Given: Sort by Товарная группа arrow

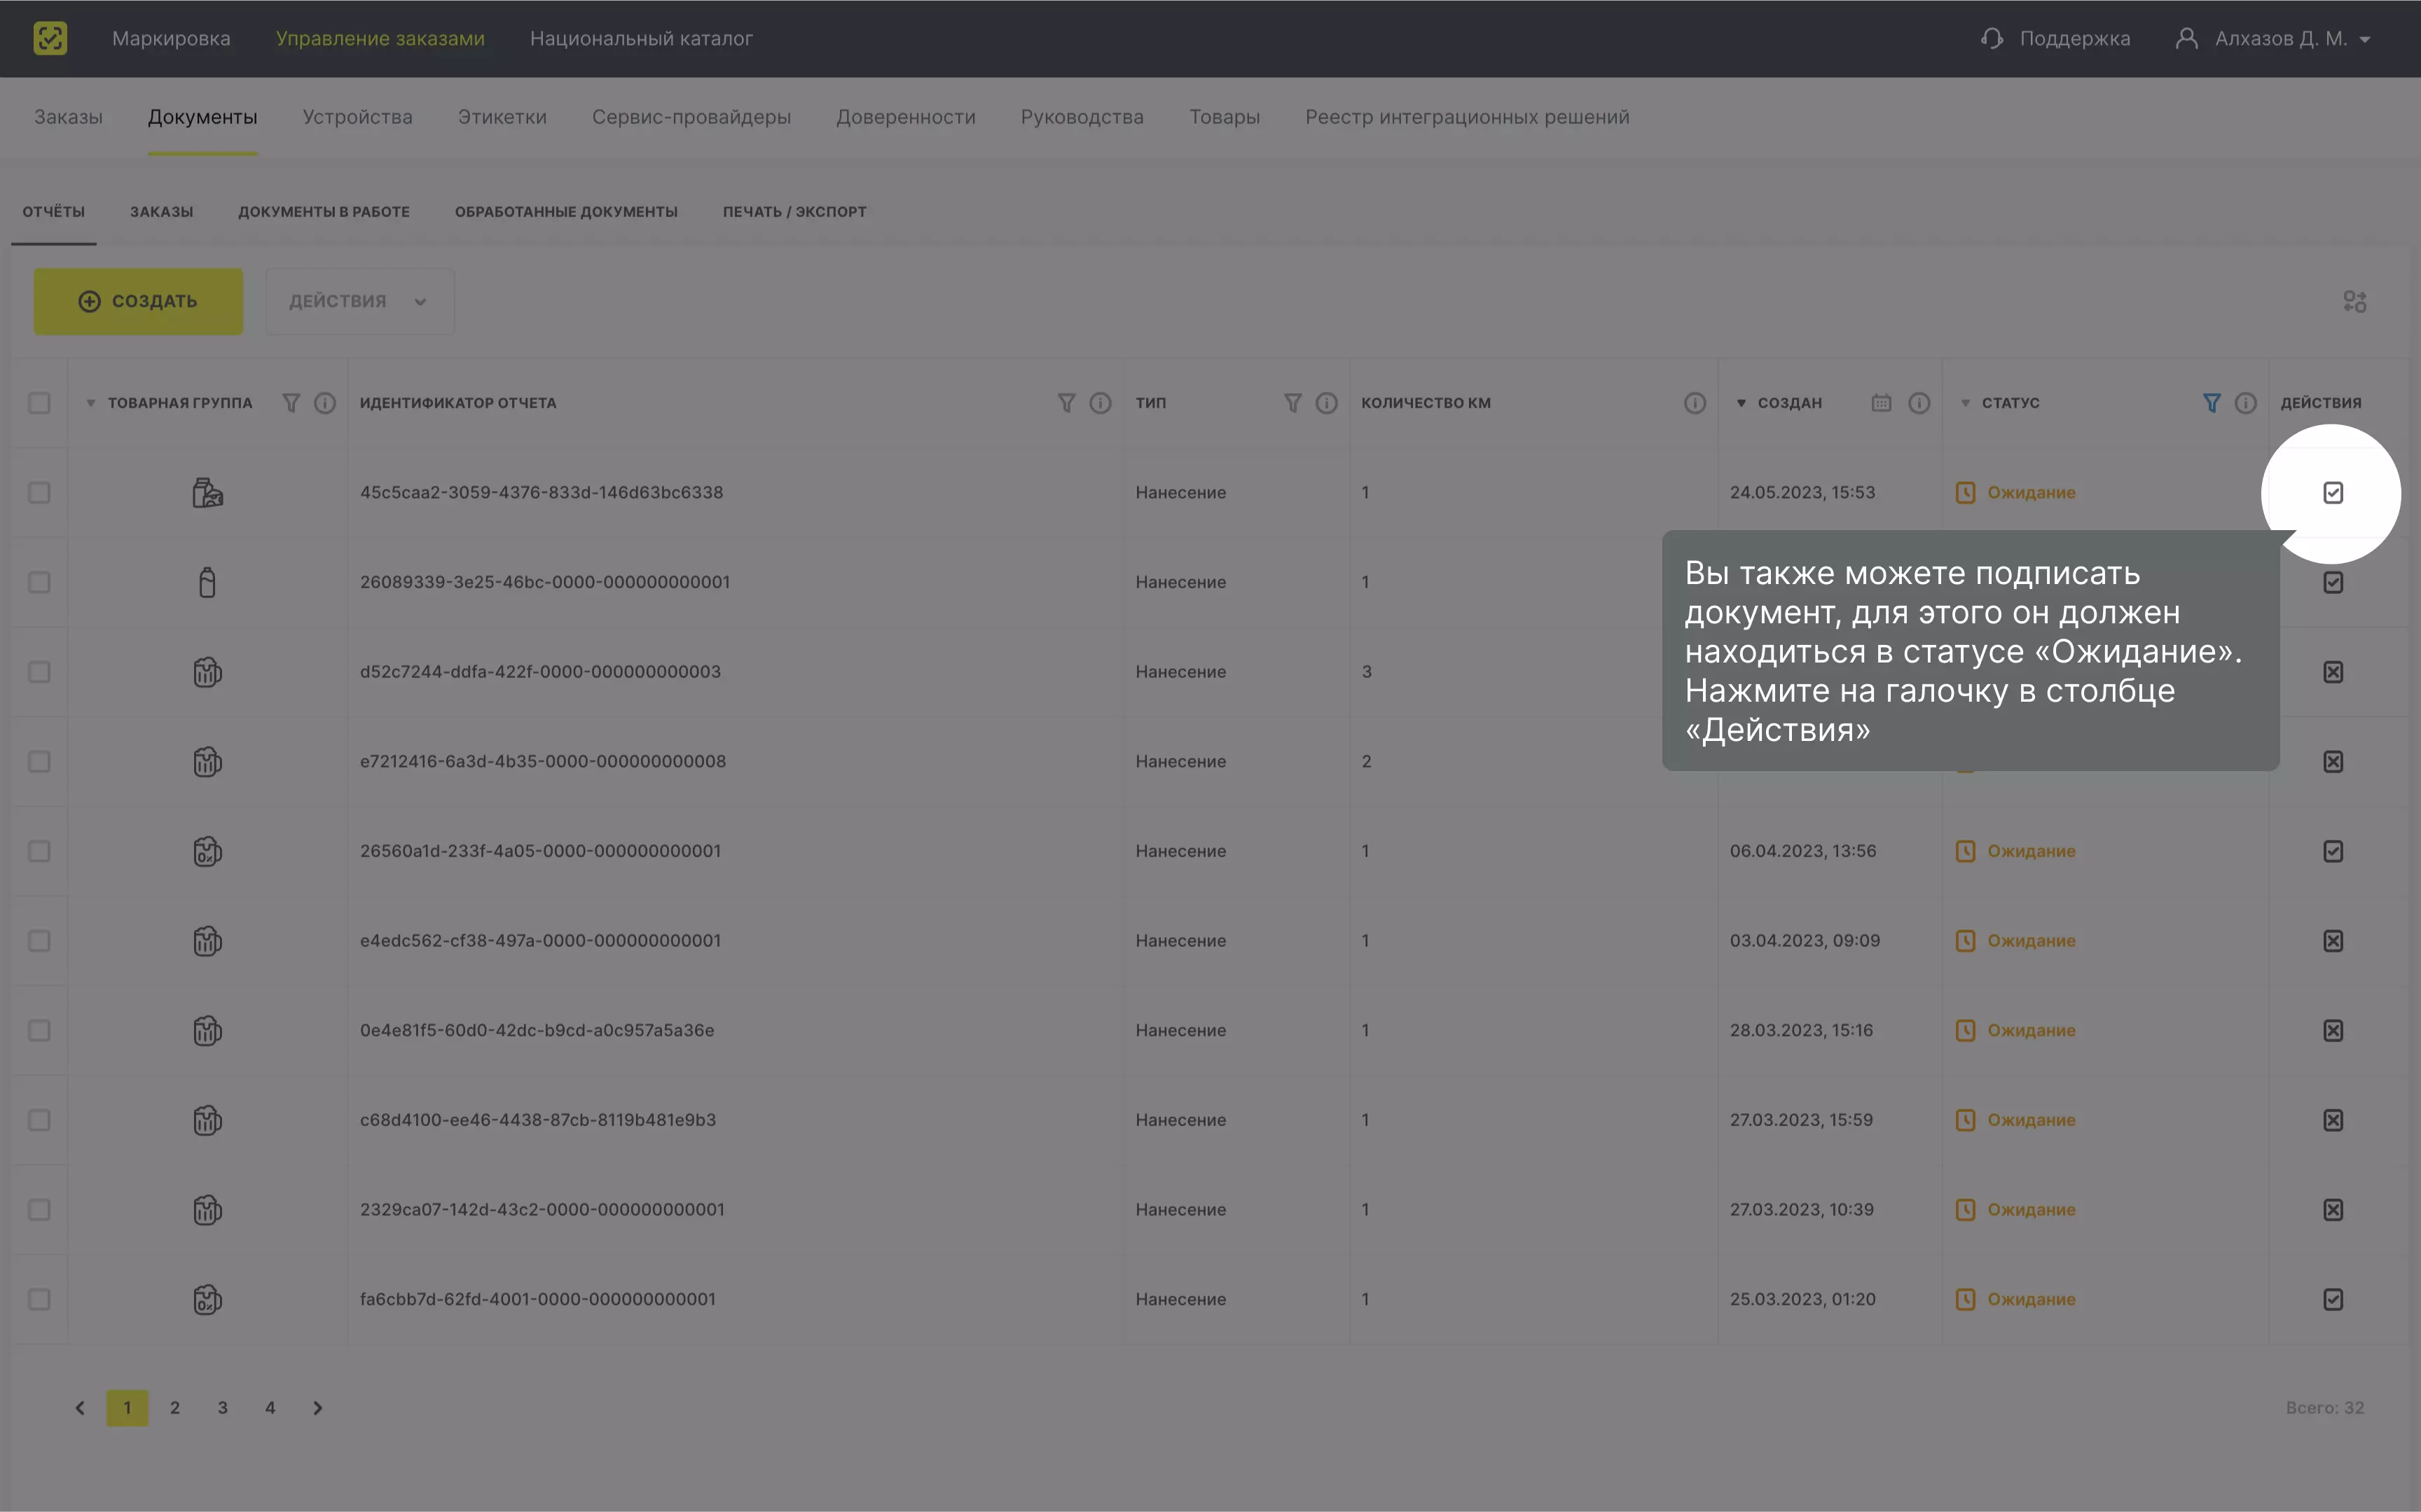Looking at the screenshot, I should tap(91, 403).
